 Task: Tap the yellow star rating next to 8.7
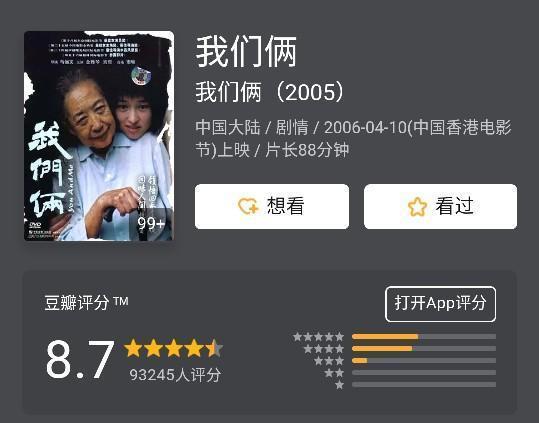(x=174, y=348)
